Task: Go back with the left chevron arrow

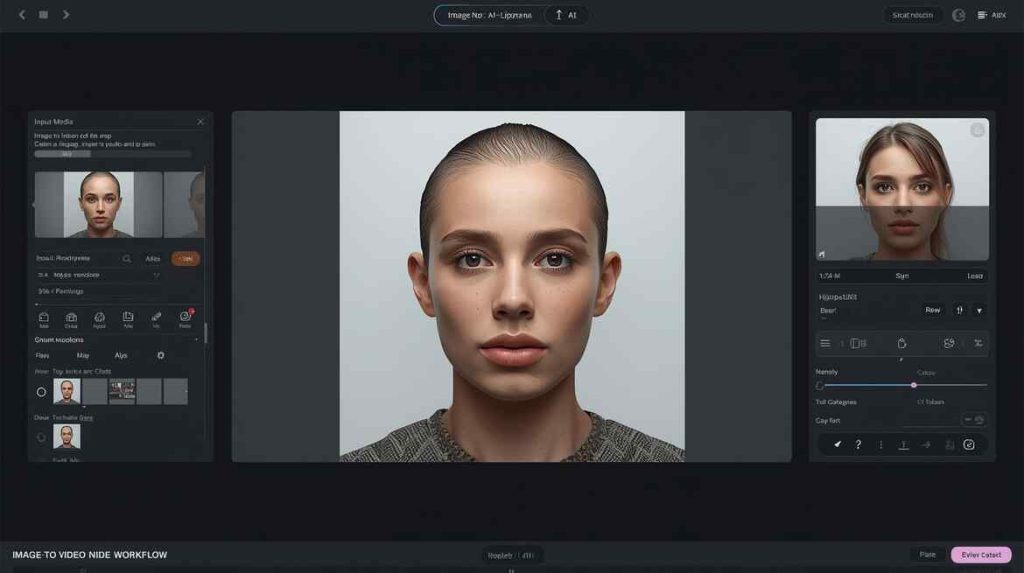Action: click(22, 14)
